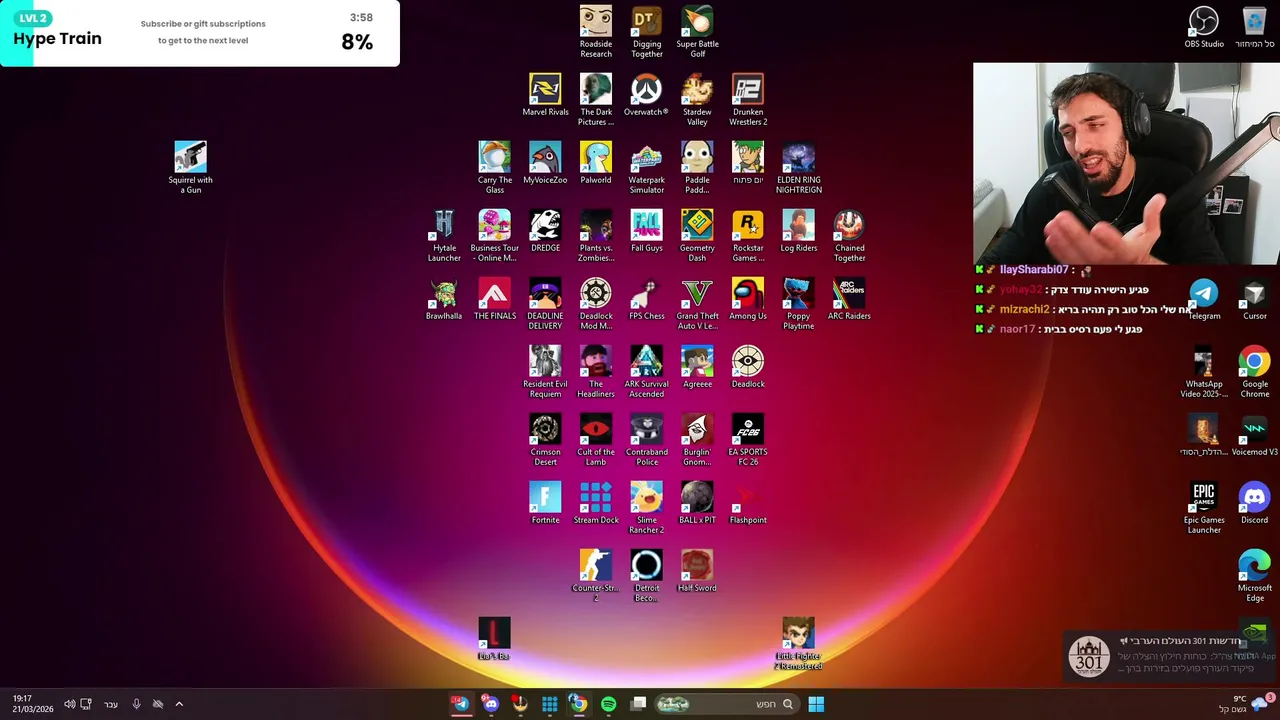Select the Super Battle Golf icon
The image size is (1280, 720).
[697, 31]
